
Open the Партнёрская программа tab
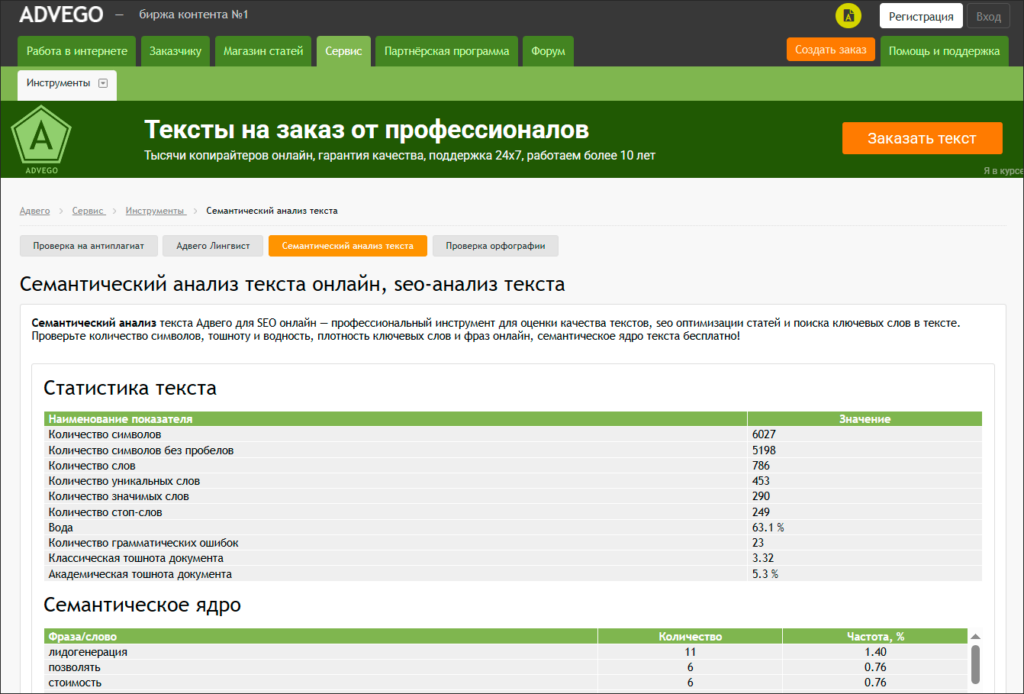pyautogui.click(x=447, y=51)
